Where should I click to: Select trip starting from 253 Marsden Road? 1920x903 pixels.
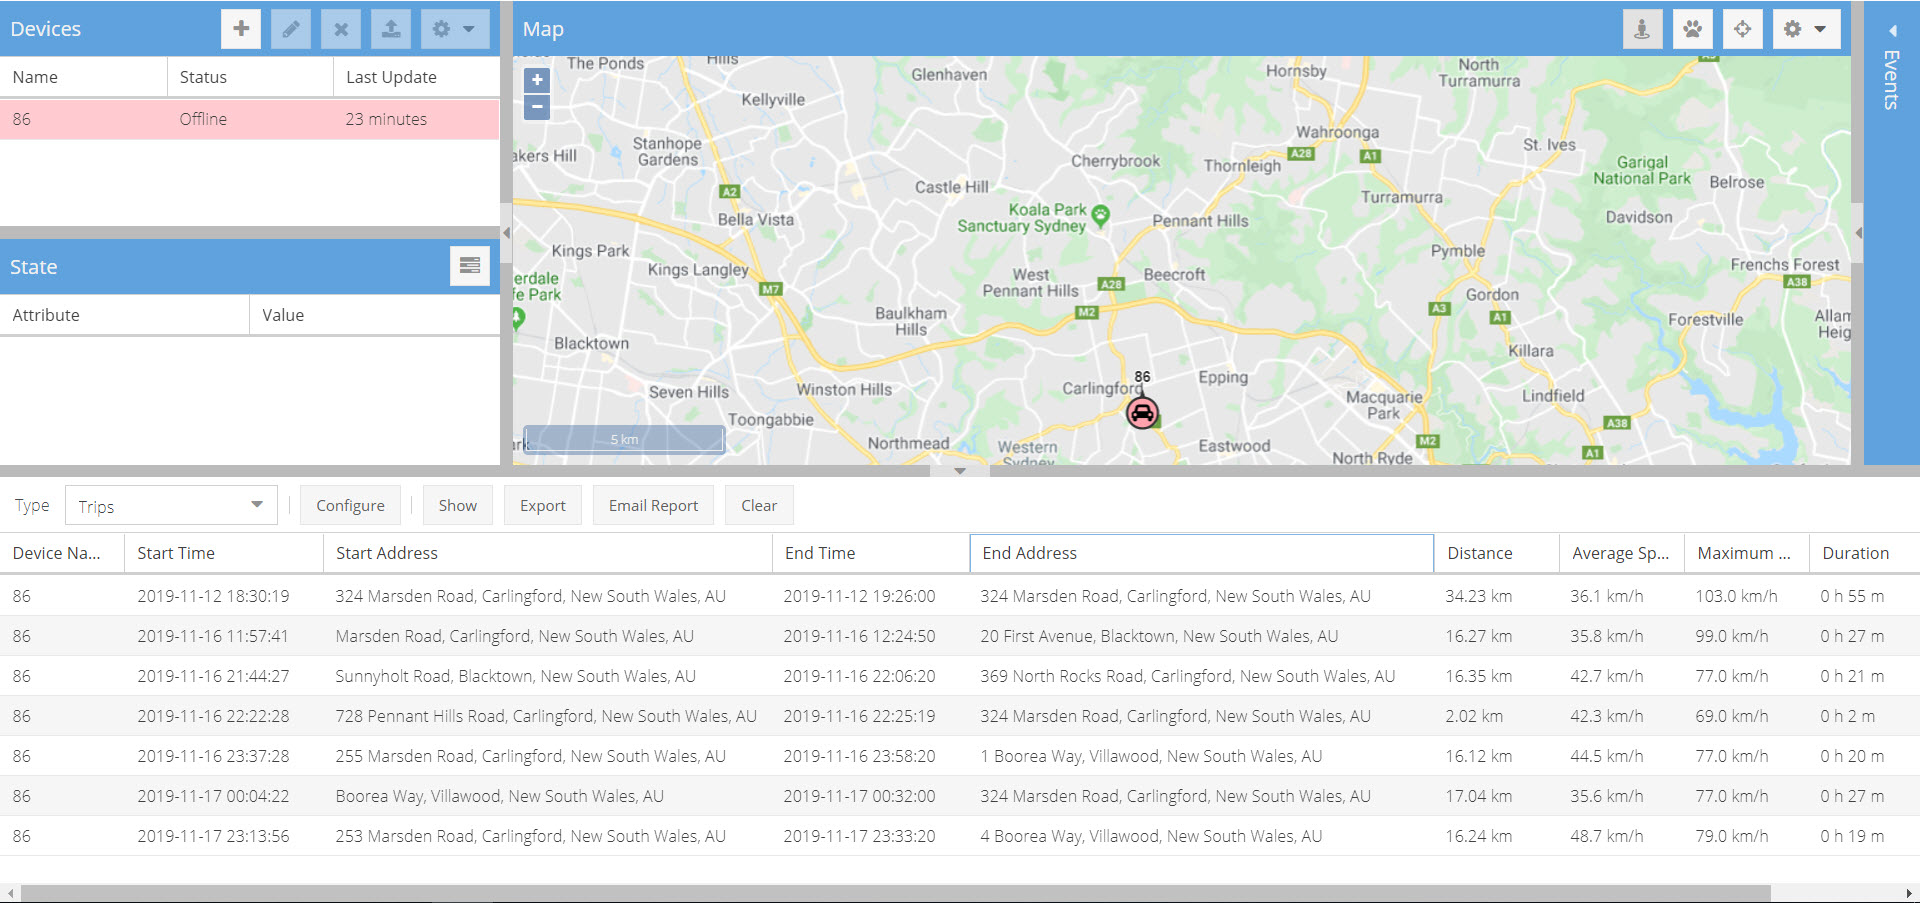(x=960, y=836)
